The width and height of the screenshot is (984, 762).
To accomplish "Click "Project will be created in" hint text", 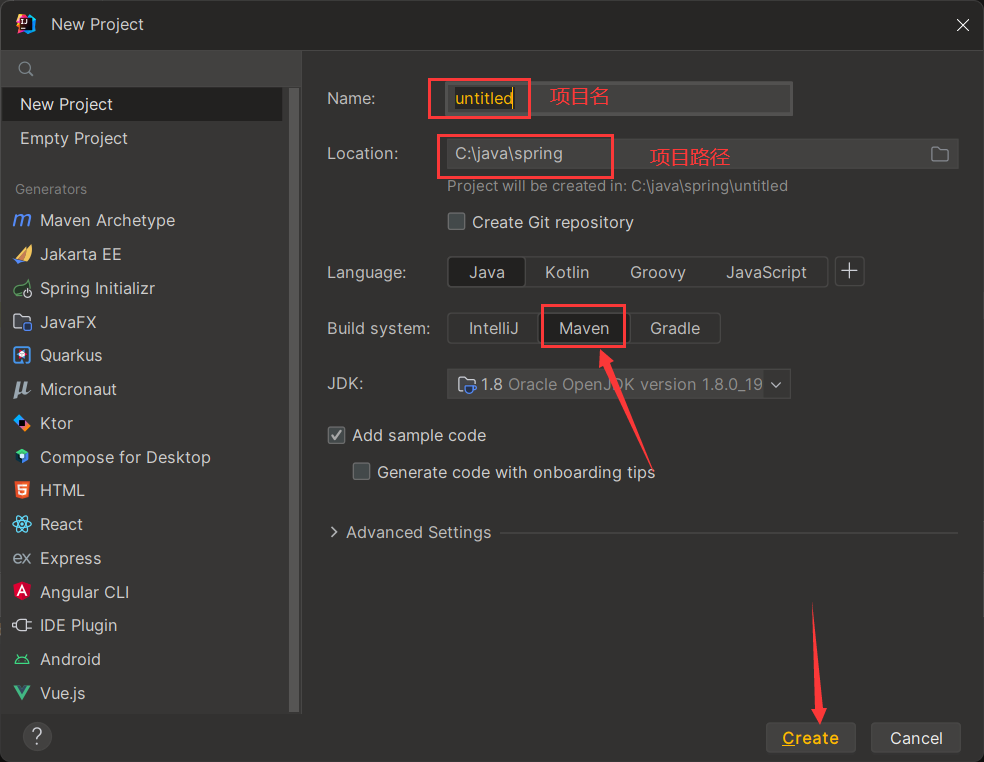I will point(617,186).
